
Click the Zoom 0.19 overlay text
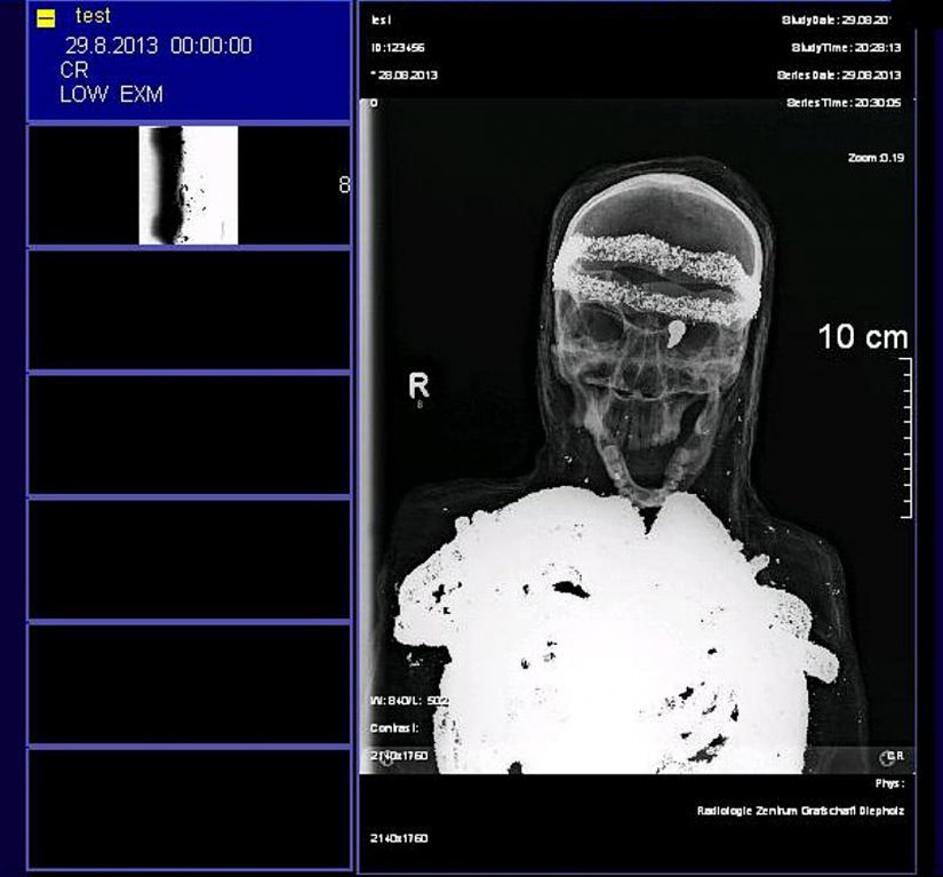(x=874, y=158)
